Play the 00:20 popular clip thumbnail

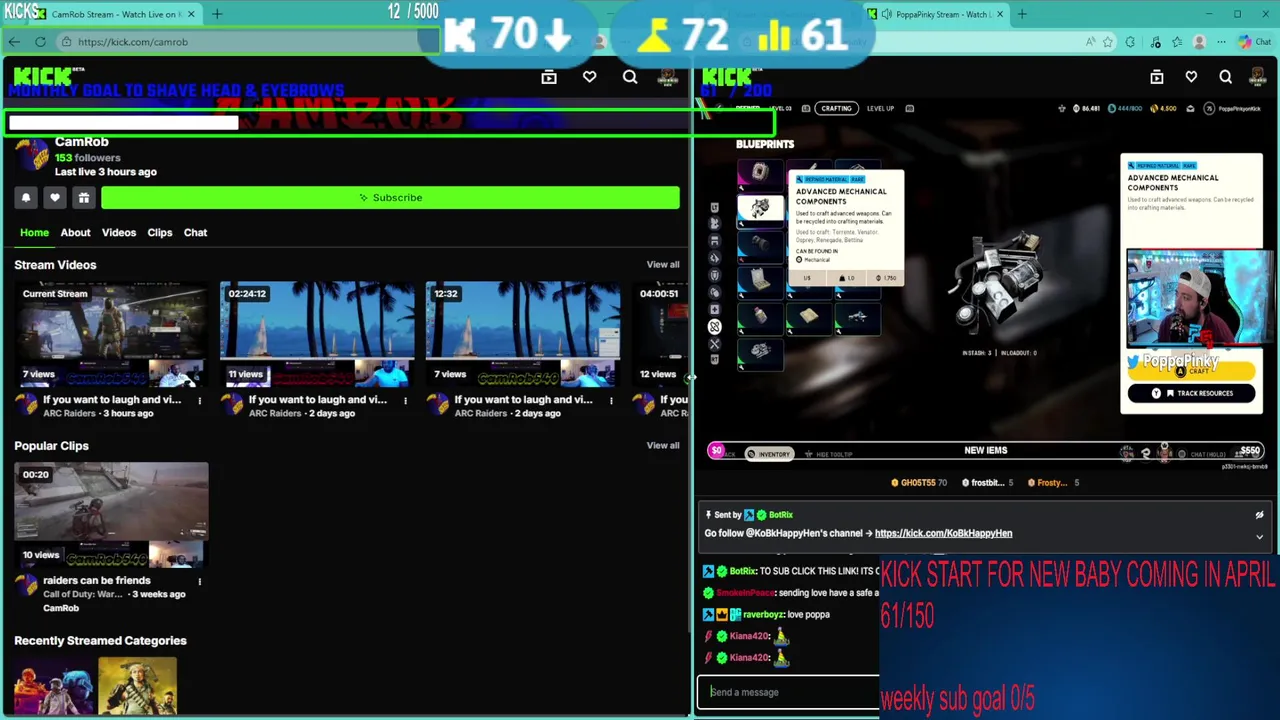click(111, 516)
